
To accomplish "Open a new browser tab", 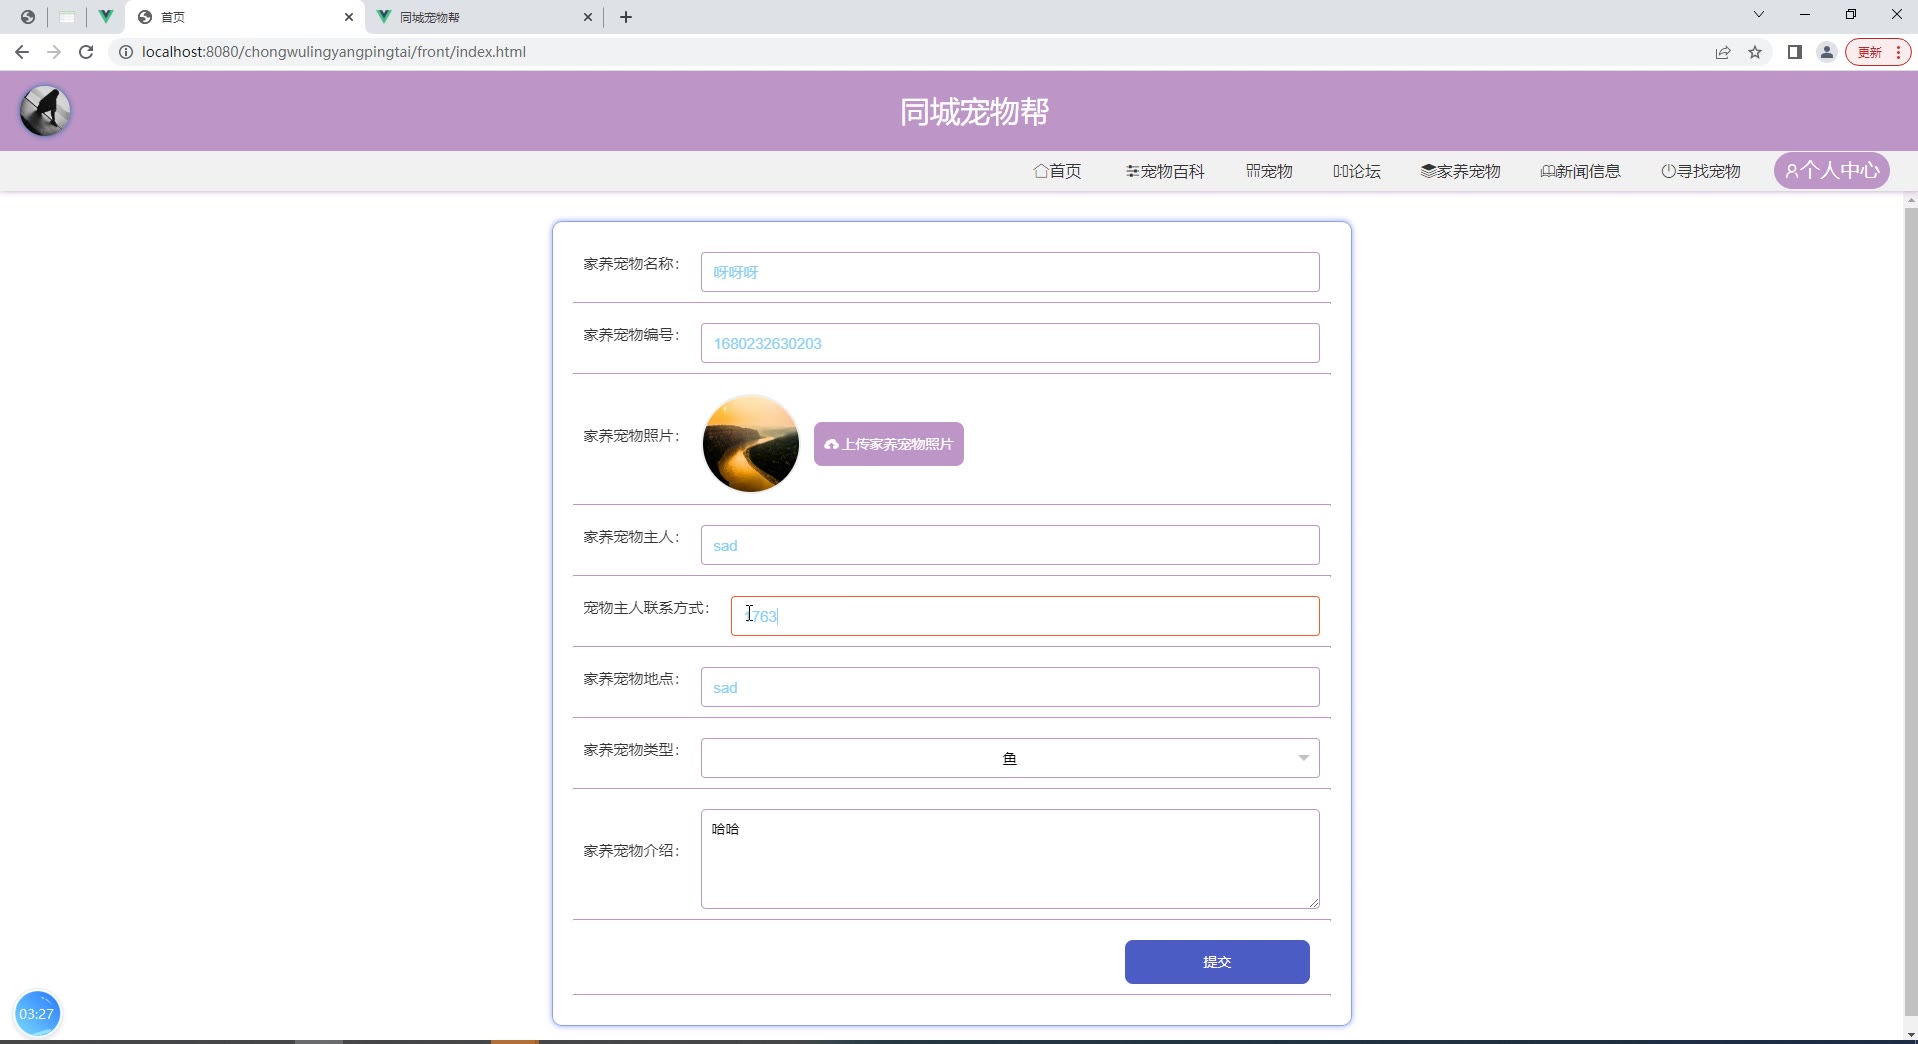I will [626, 17].
